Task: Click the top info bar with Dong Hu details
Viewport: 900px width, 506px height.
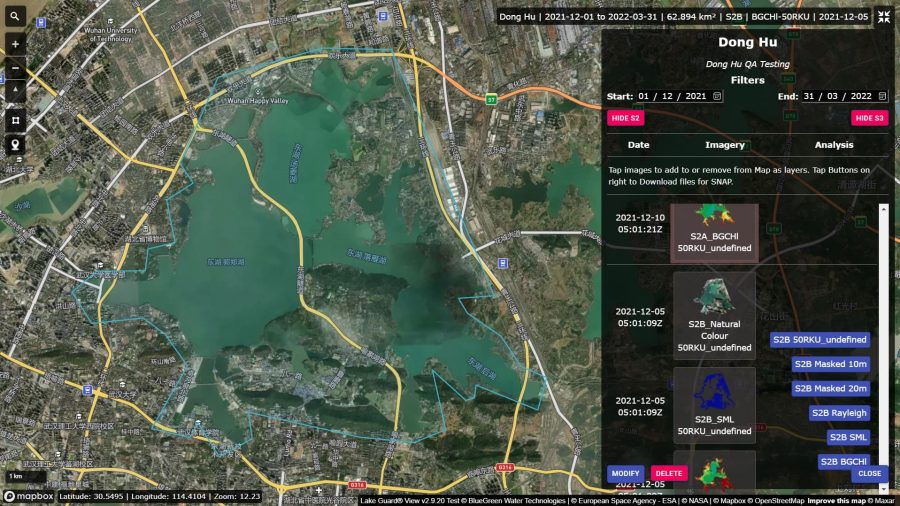Action: pos(684,17)
